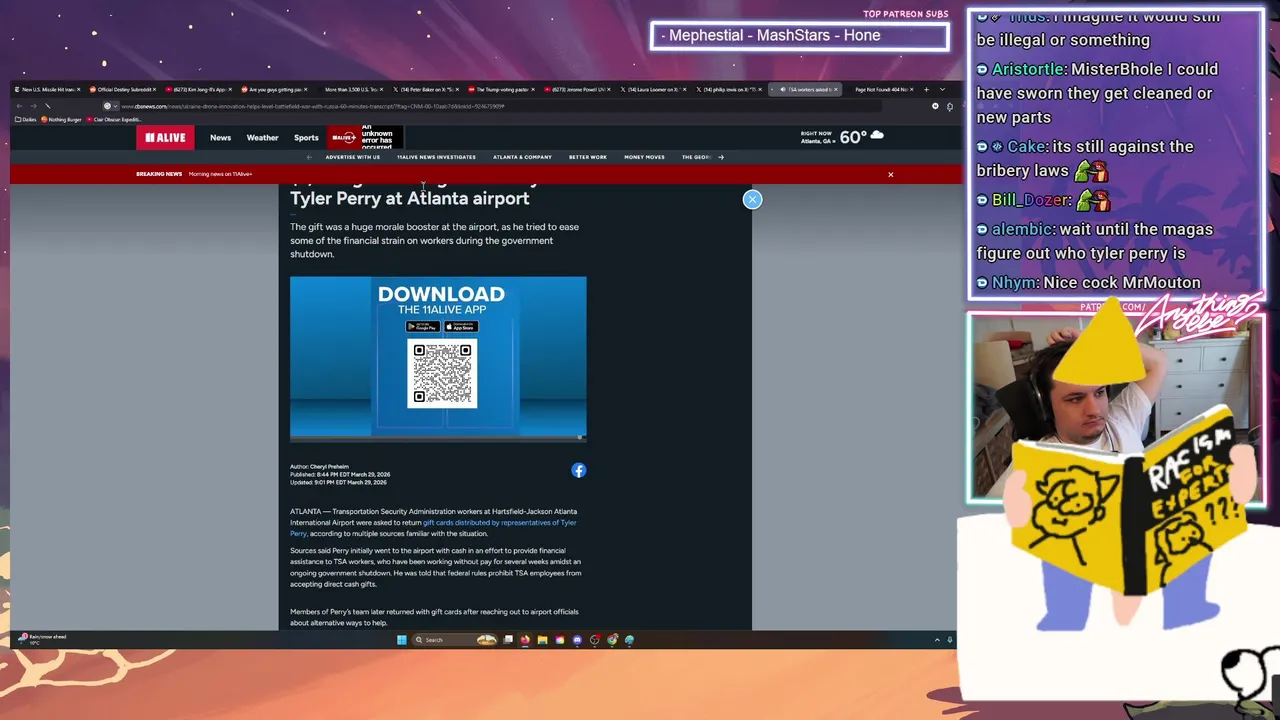Switch to New U.S. Missile Hit tab
Image resolution: width=1280 pixels, height=720 pixels.
click(48, 89)
